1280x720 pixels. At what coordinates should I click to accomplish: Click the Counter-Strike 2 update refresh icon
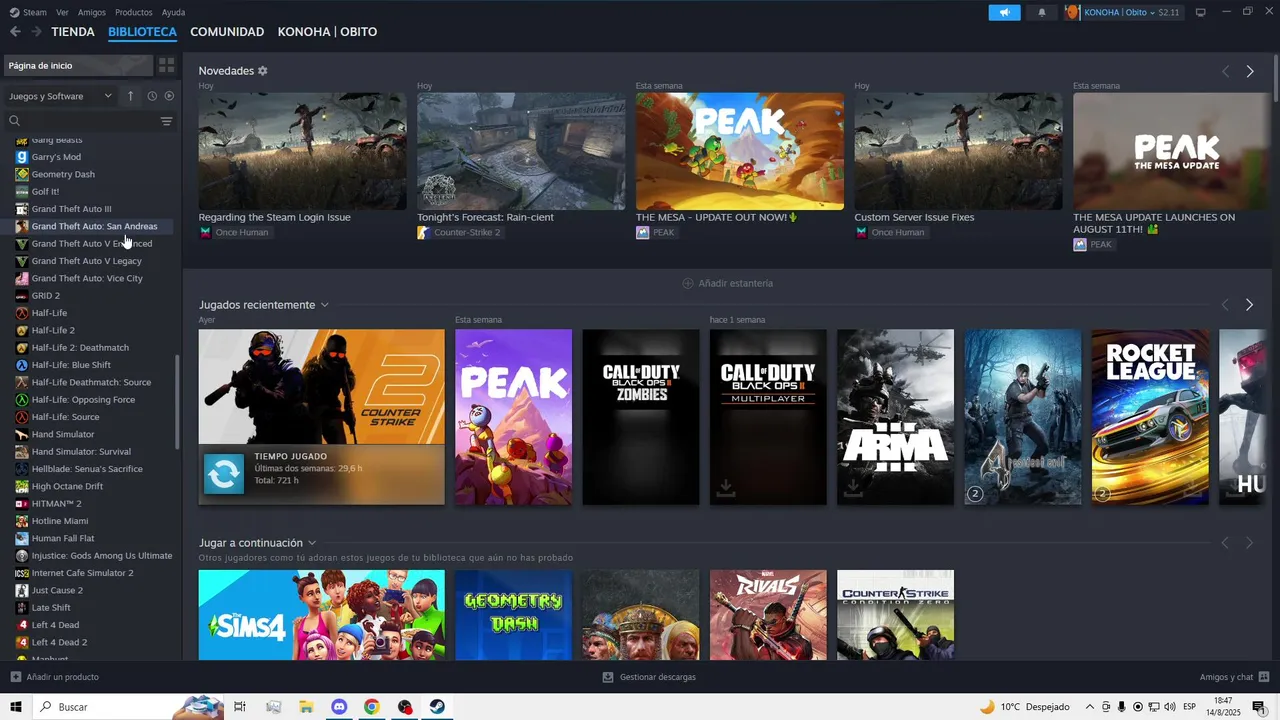(224, 474)
